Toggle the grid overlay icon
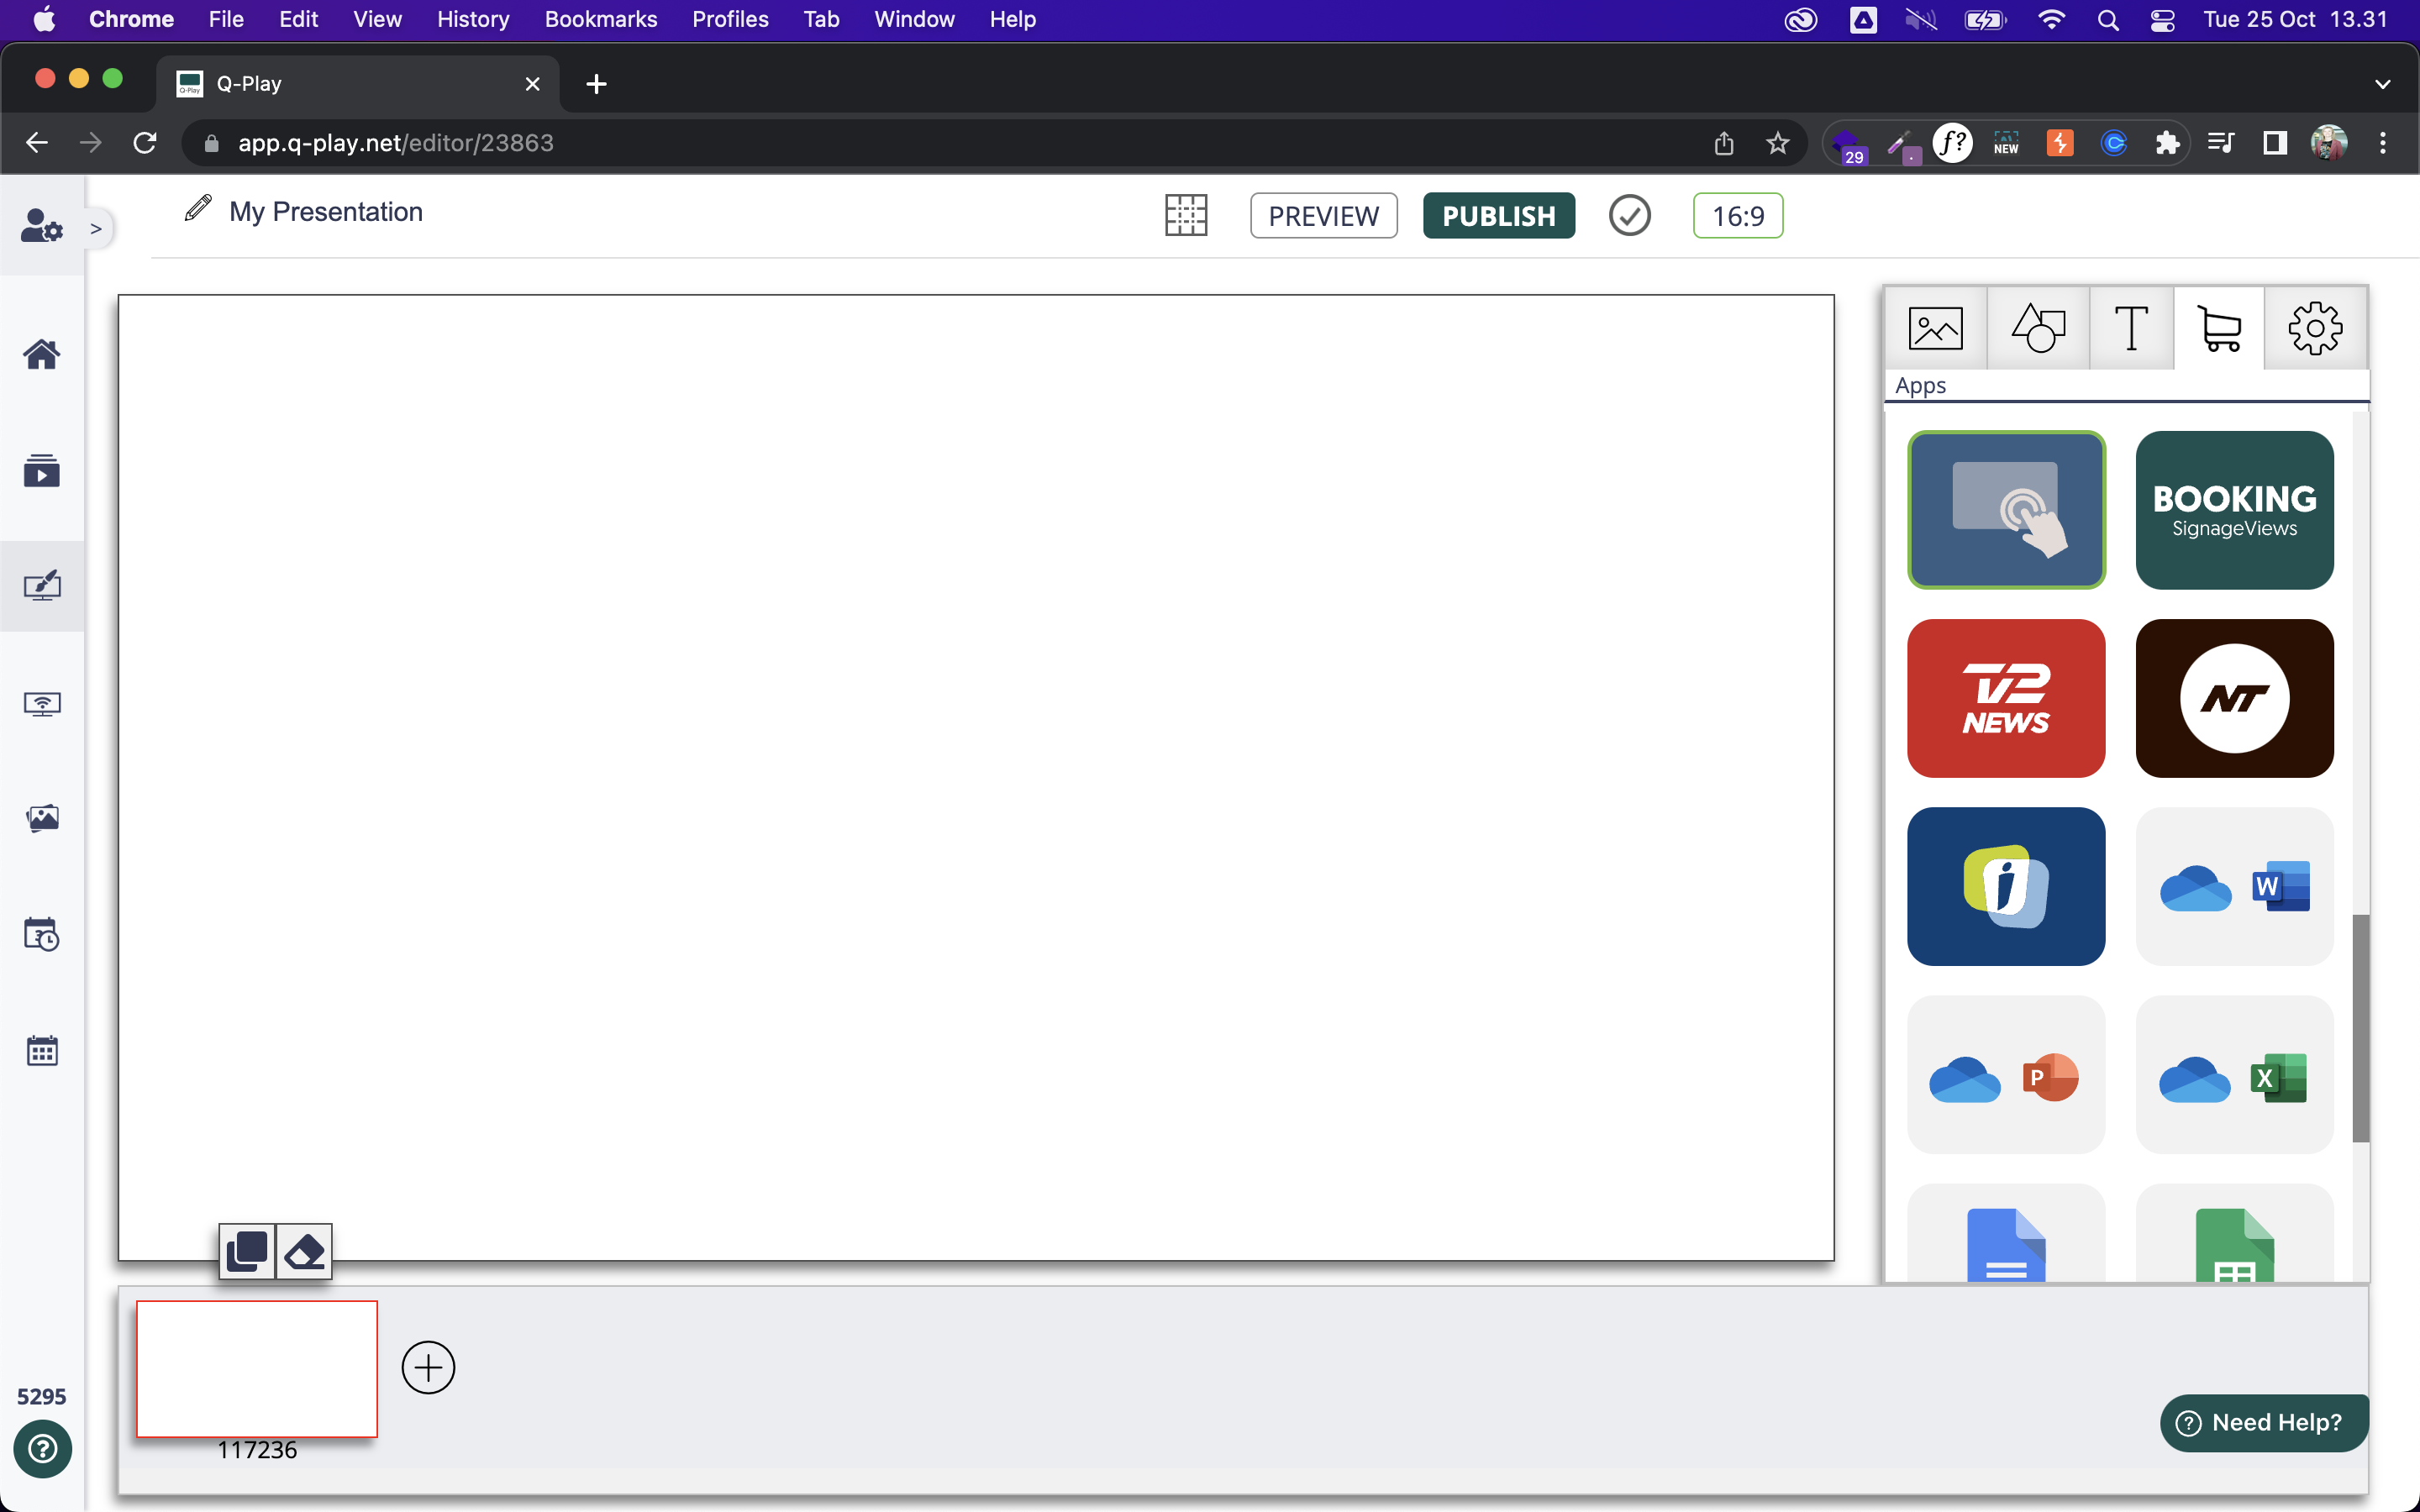Image resolution: width=2420 pixels, height=1512 pixels. (1186, 215)
